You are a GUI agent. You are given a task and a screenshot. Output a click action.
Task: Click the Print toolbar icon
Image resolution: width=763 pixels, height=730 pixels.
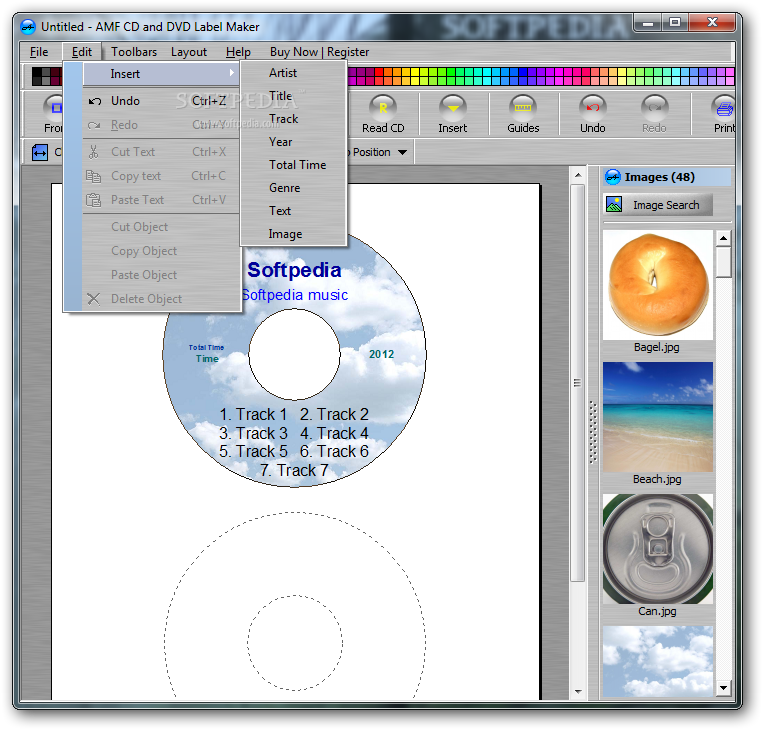(x=724, y=108)
